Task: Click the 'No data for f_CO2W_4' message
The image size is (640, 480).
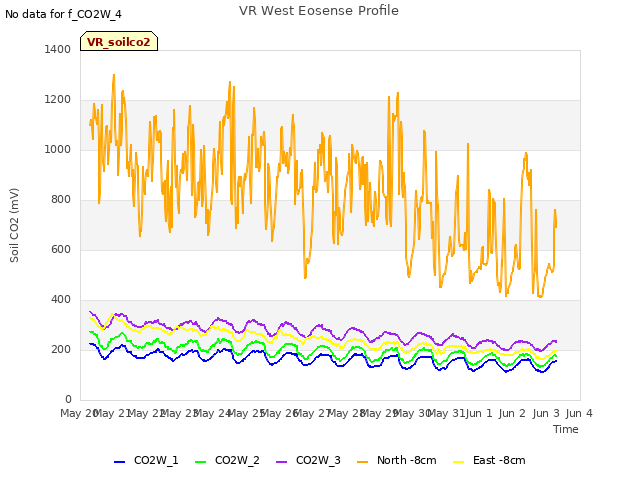Action: 63,14
